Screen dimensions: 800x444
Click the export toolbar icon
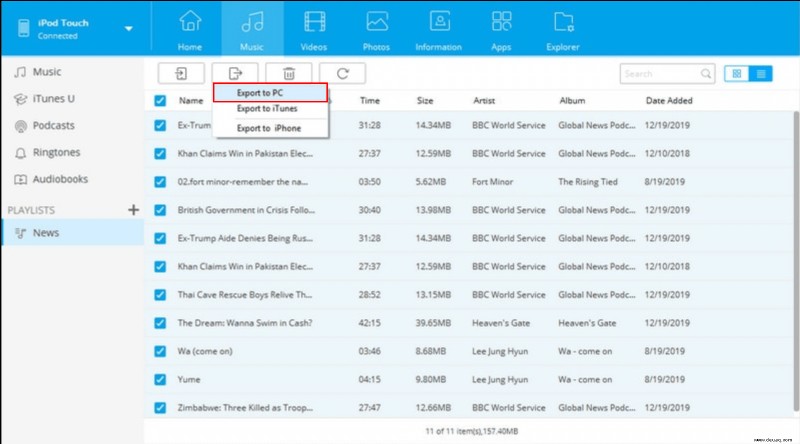pos(235,73)
